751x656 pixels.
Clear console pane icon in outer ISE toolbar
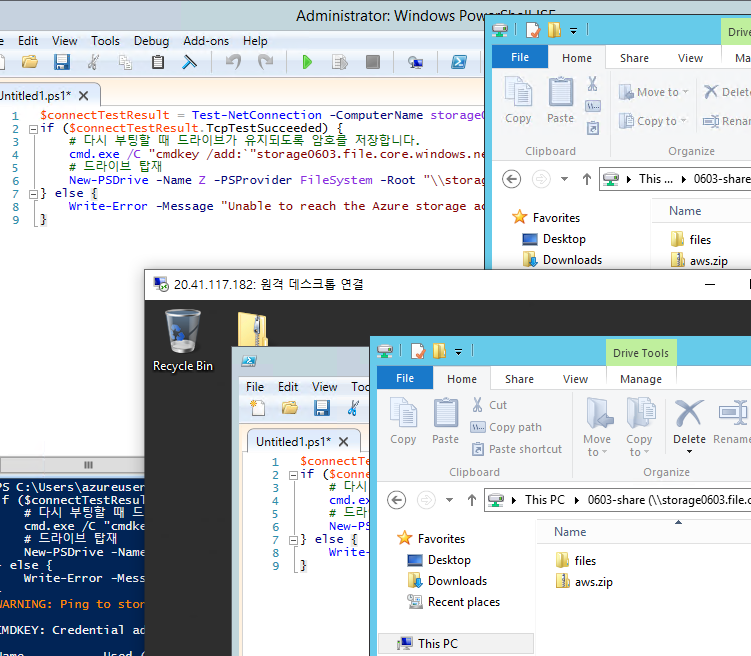[189, 62]
